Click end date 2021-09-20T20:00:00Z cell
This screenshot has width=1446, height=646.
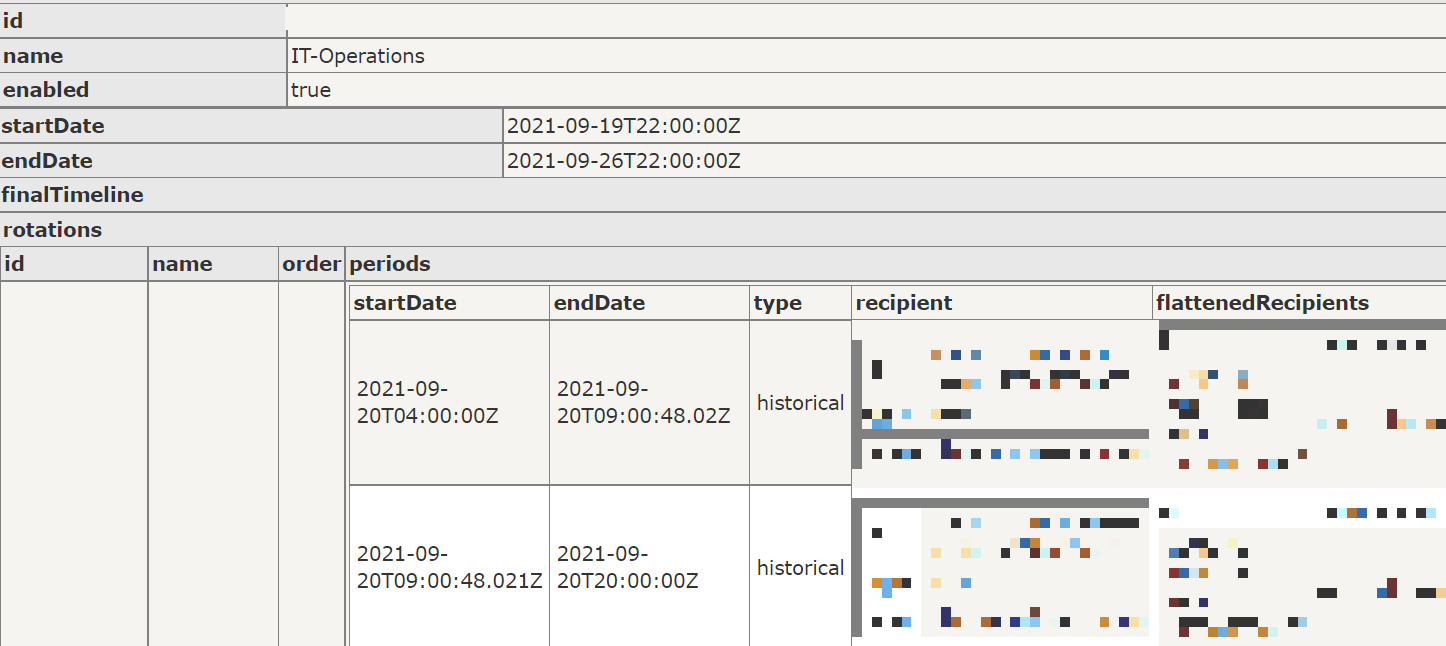[x=649, y=568]
